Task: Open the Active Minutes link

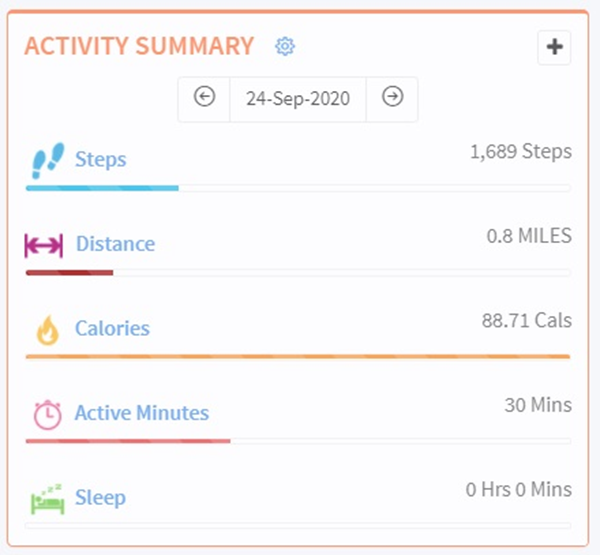Action: coord(142,413)
